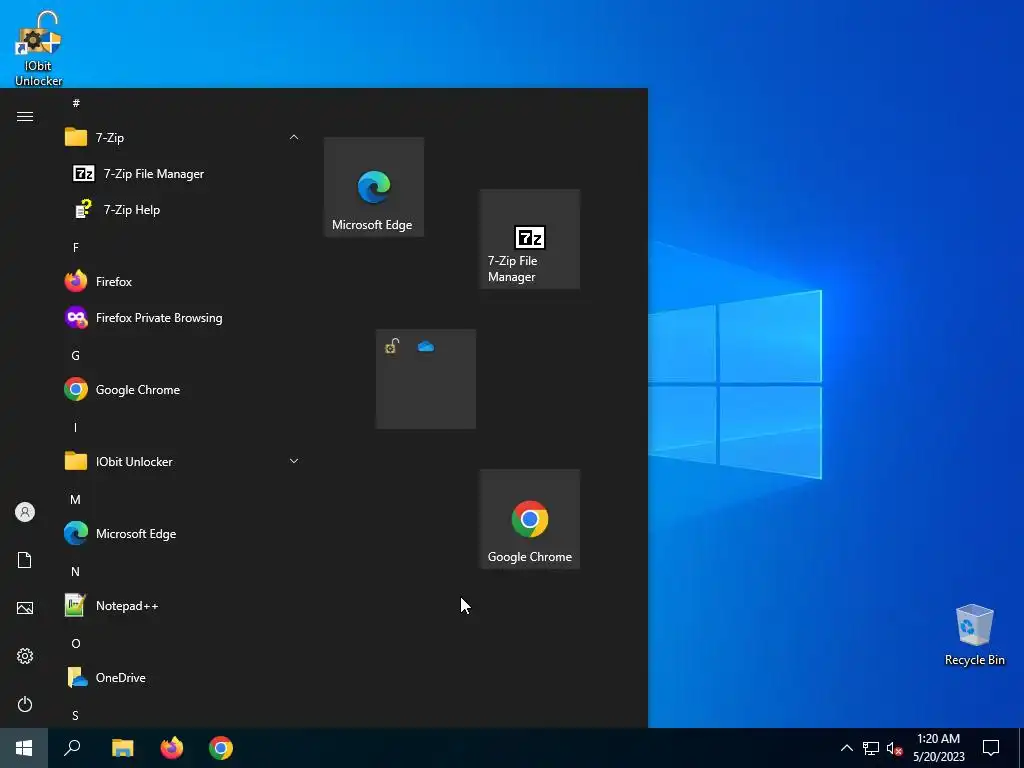This screenshot has height=768, width=1024.
Task: Click the 7-Zip File Manager pinned tile
Action: (x=530, y=239)
